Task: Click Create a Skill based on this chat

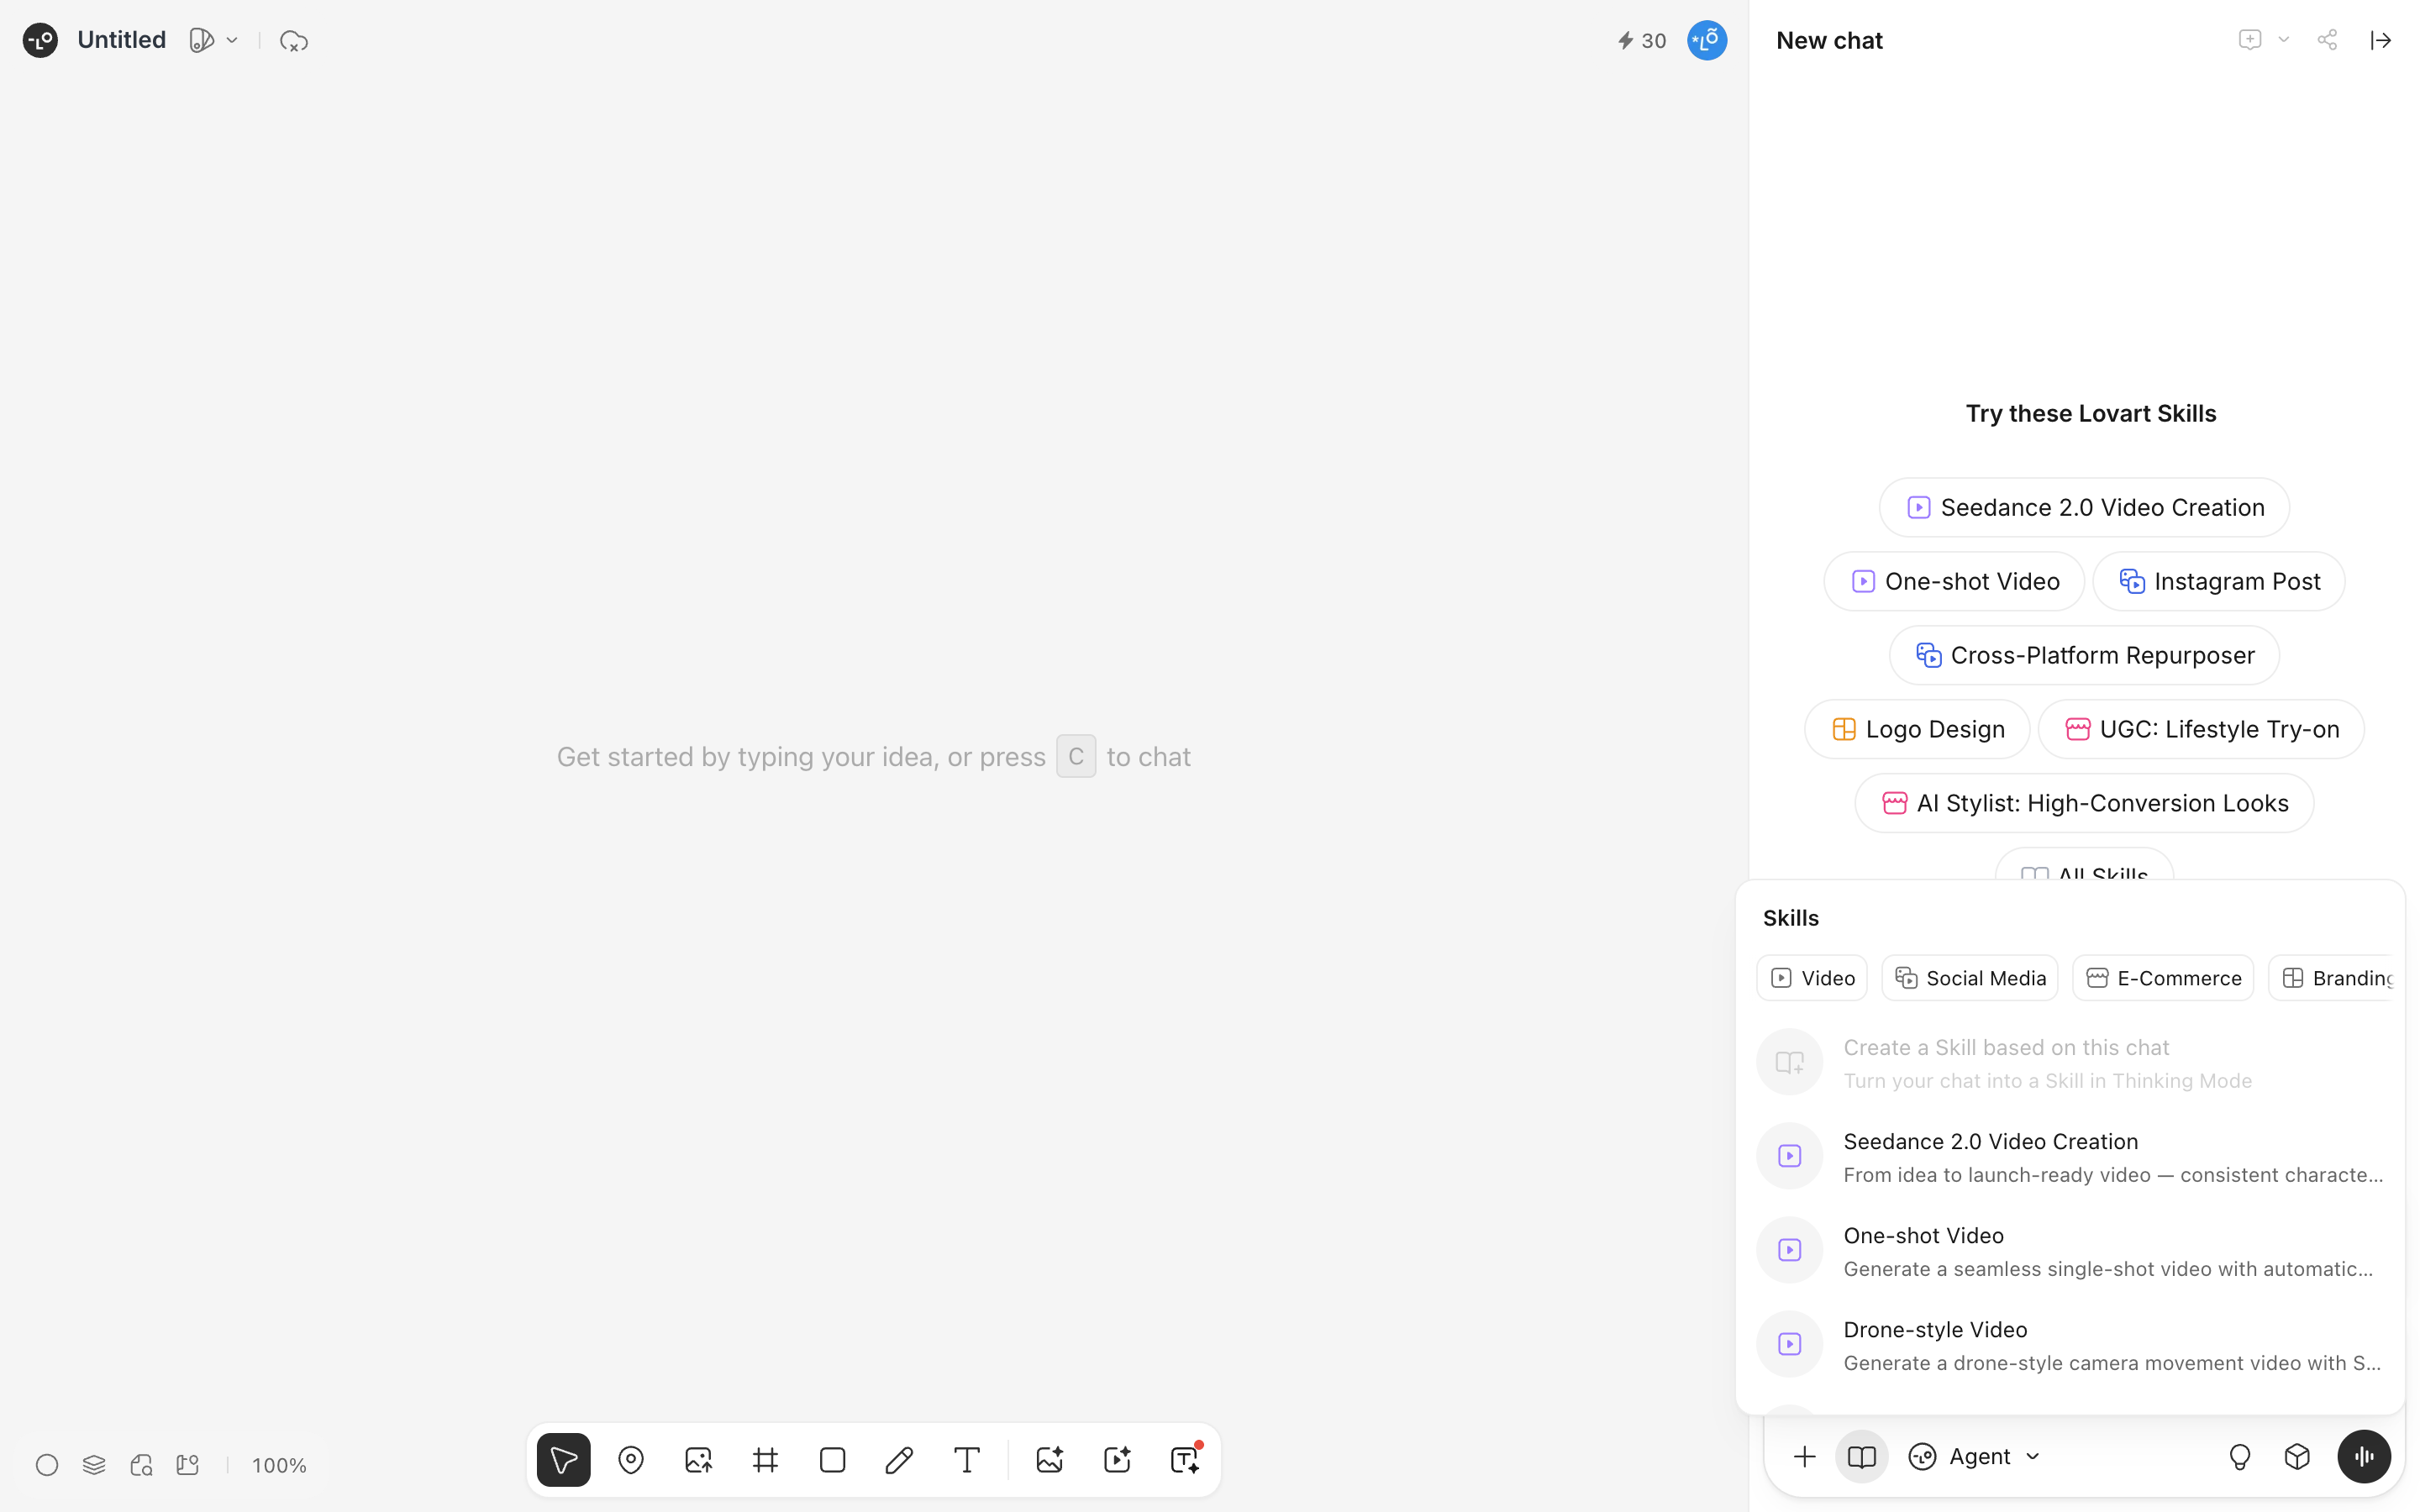Action: [2070, 1062]
